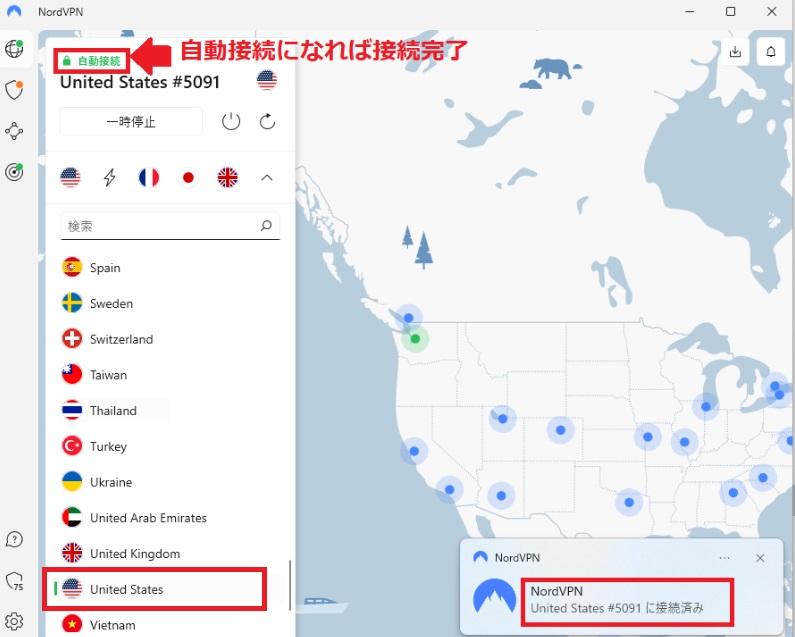Open Meshnet icon in sidebar

14,131
